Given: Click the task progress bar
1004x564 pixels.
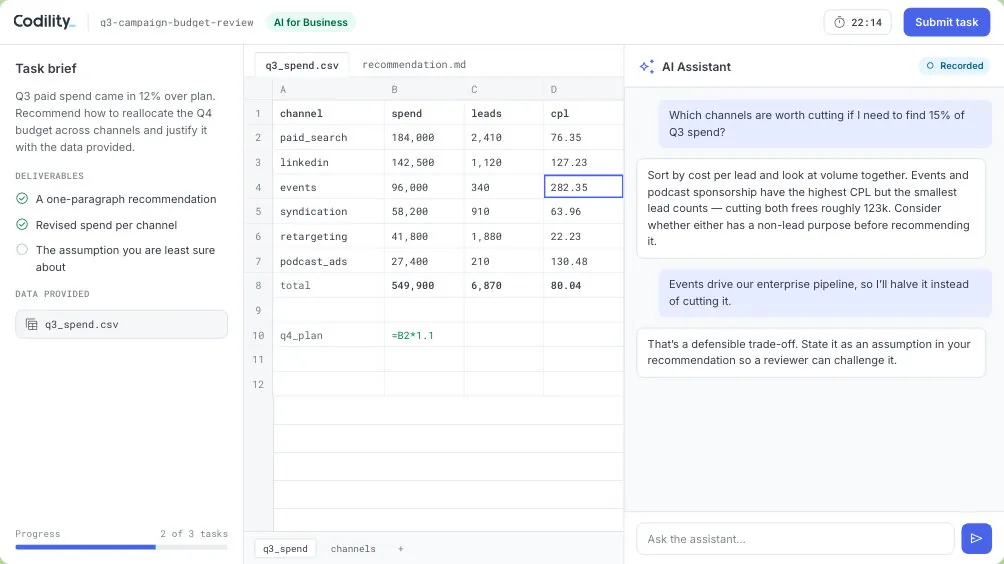Looking at the screenshot, I should pyautogui.click(x=121, y=547).
